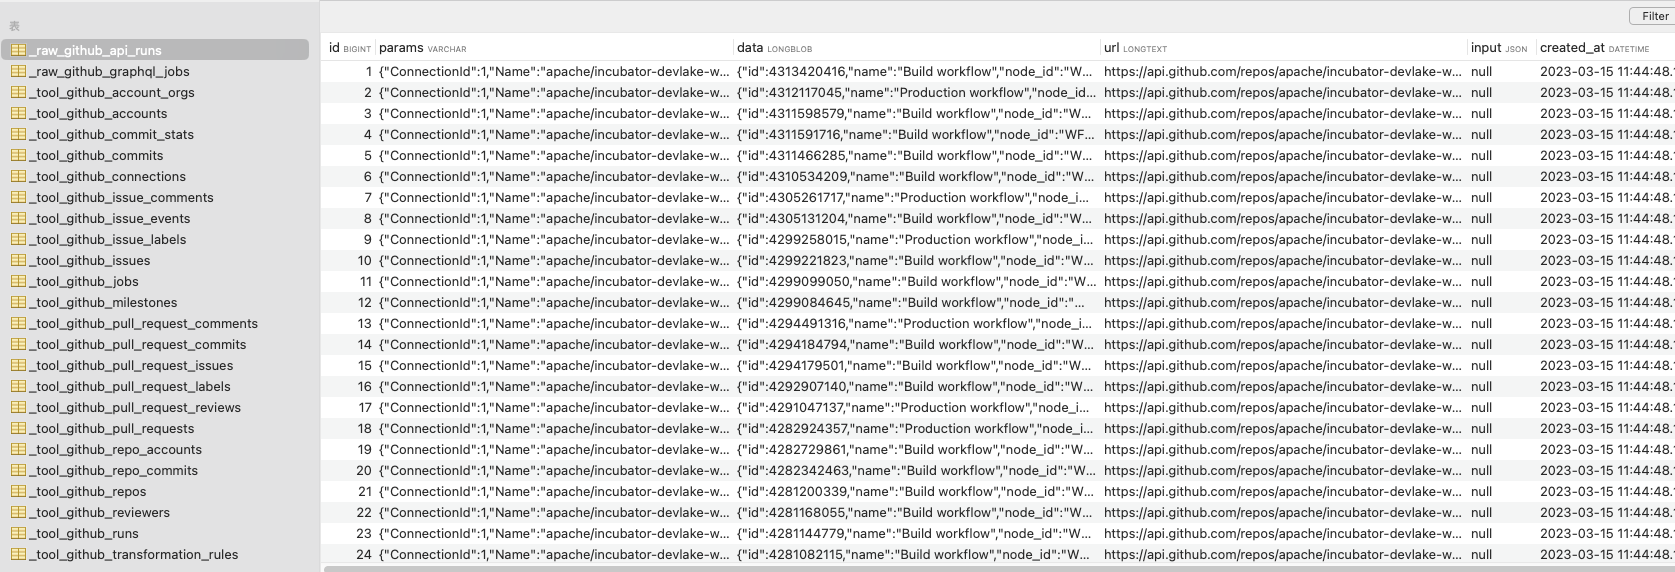The image size is (1675, 572).
Task: Click table icon of _tool_github_issue_labels
Action: [x=18, y=239]
